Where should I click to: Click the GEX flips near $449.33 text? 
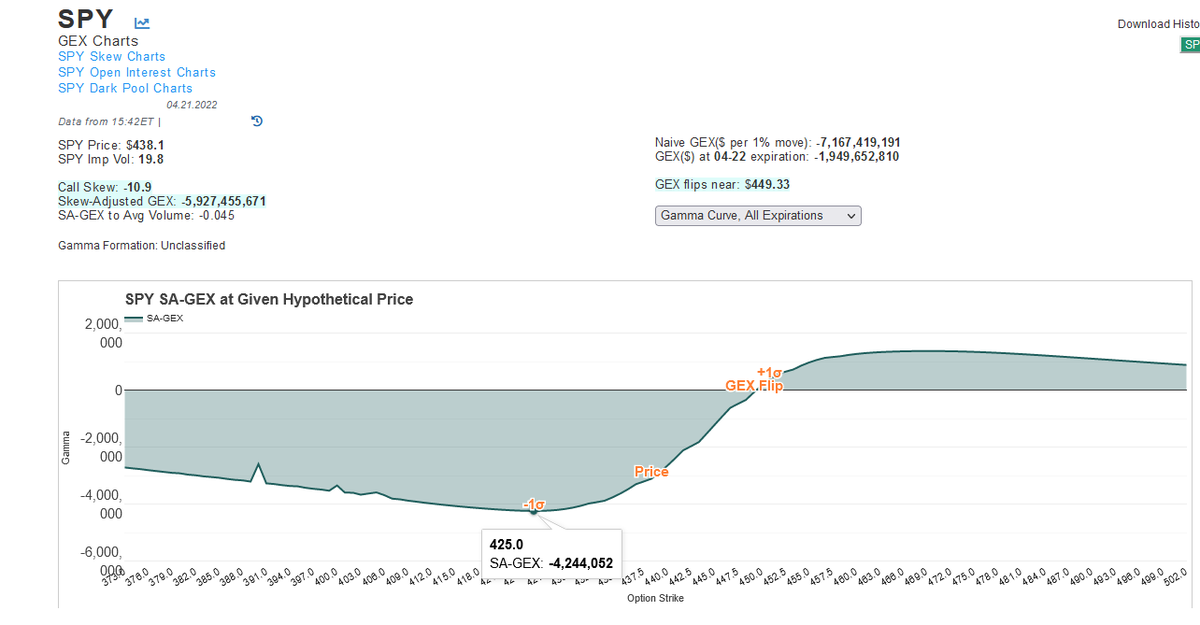coord(720,185)
